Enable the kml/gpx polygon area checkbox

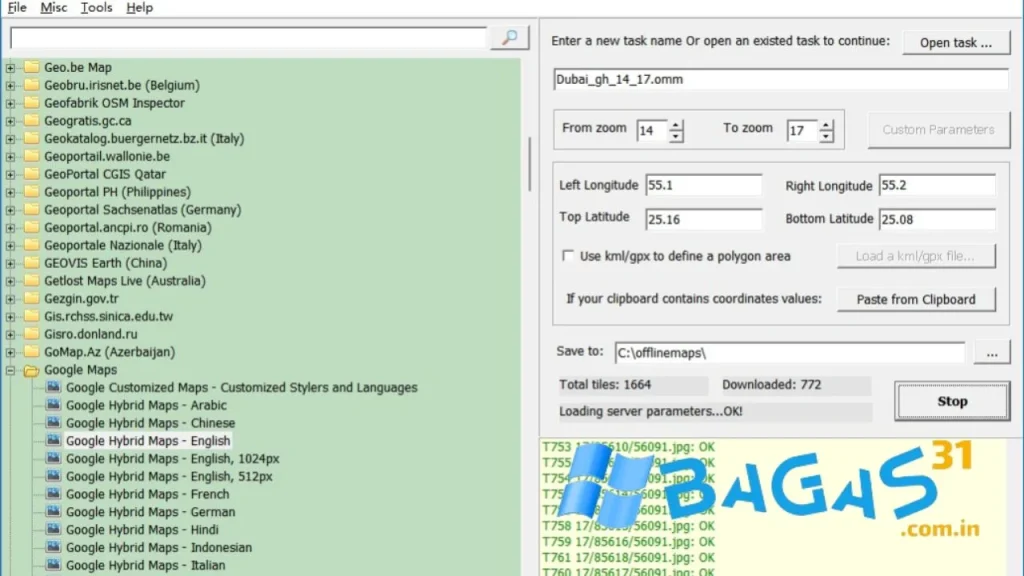point(568,256)
